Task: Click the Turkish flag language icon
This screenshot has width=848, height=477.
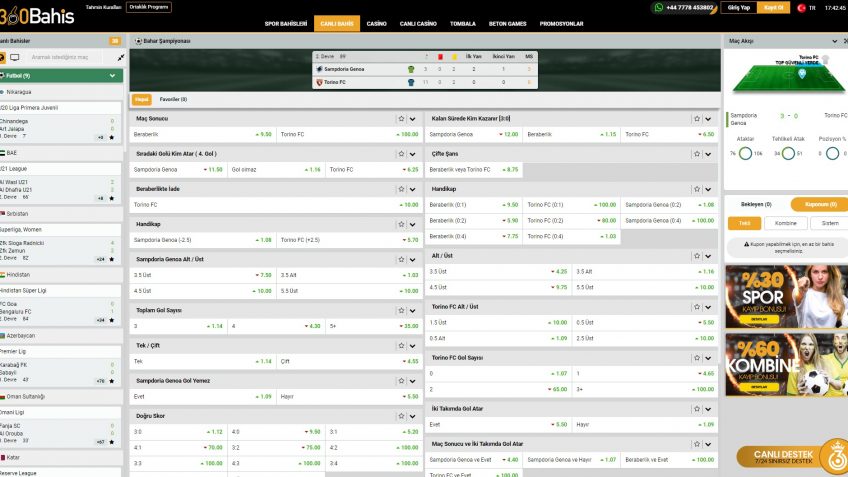Action: (x=801, y=7)
